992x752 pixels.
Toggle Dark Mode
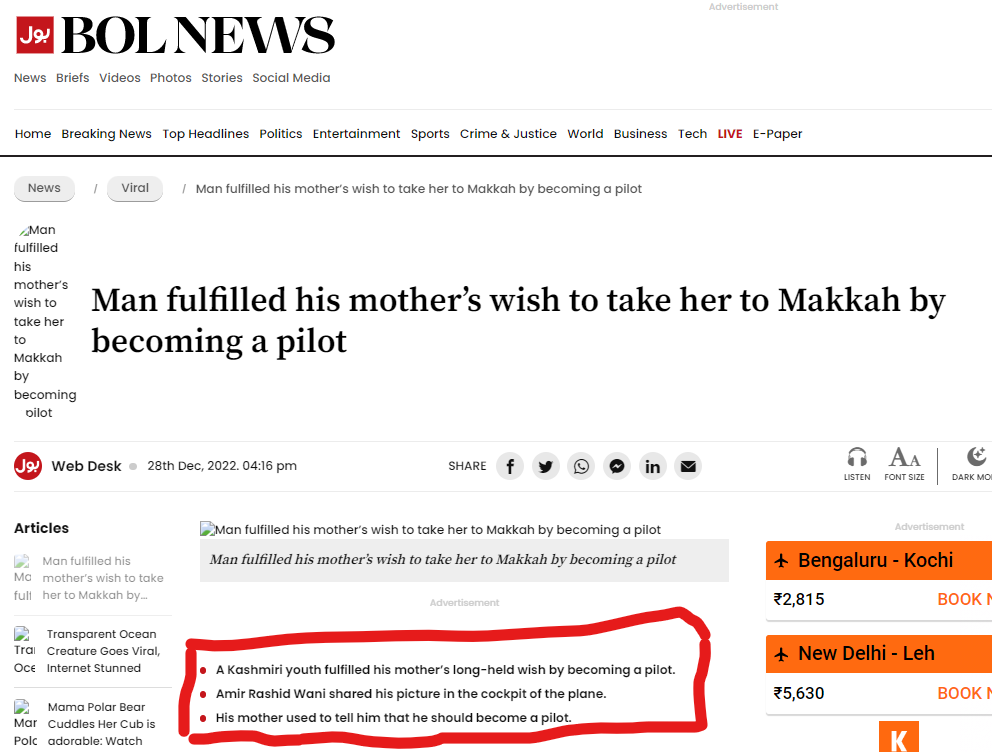pos(975,463)
